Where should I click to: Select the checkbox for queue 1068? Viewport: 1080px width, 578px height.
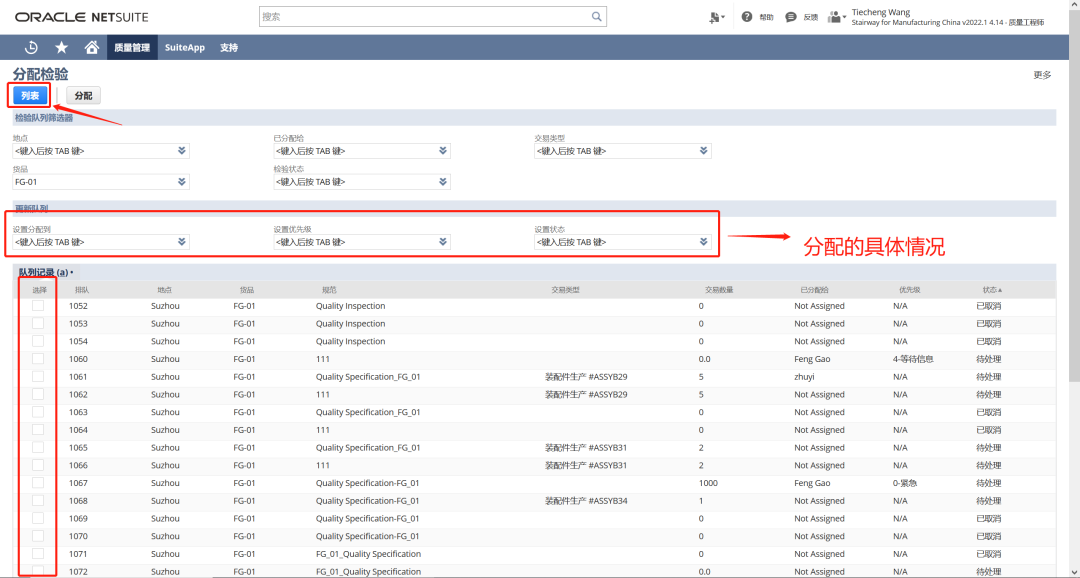click(x=38, y=500)
